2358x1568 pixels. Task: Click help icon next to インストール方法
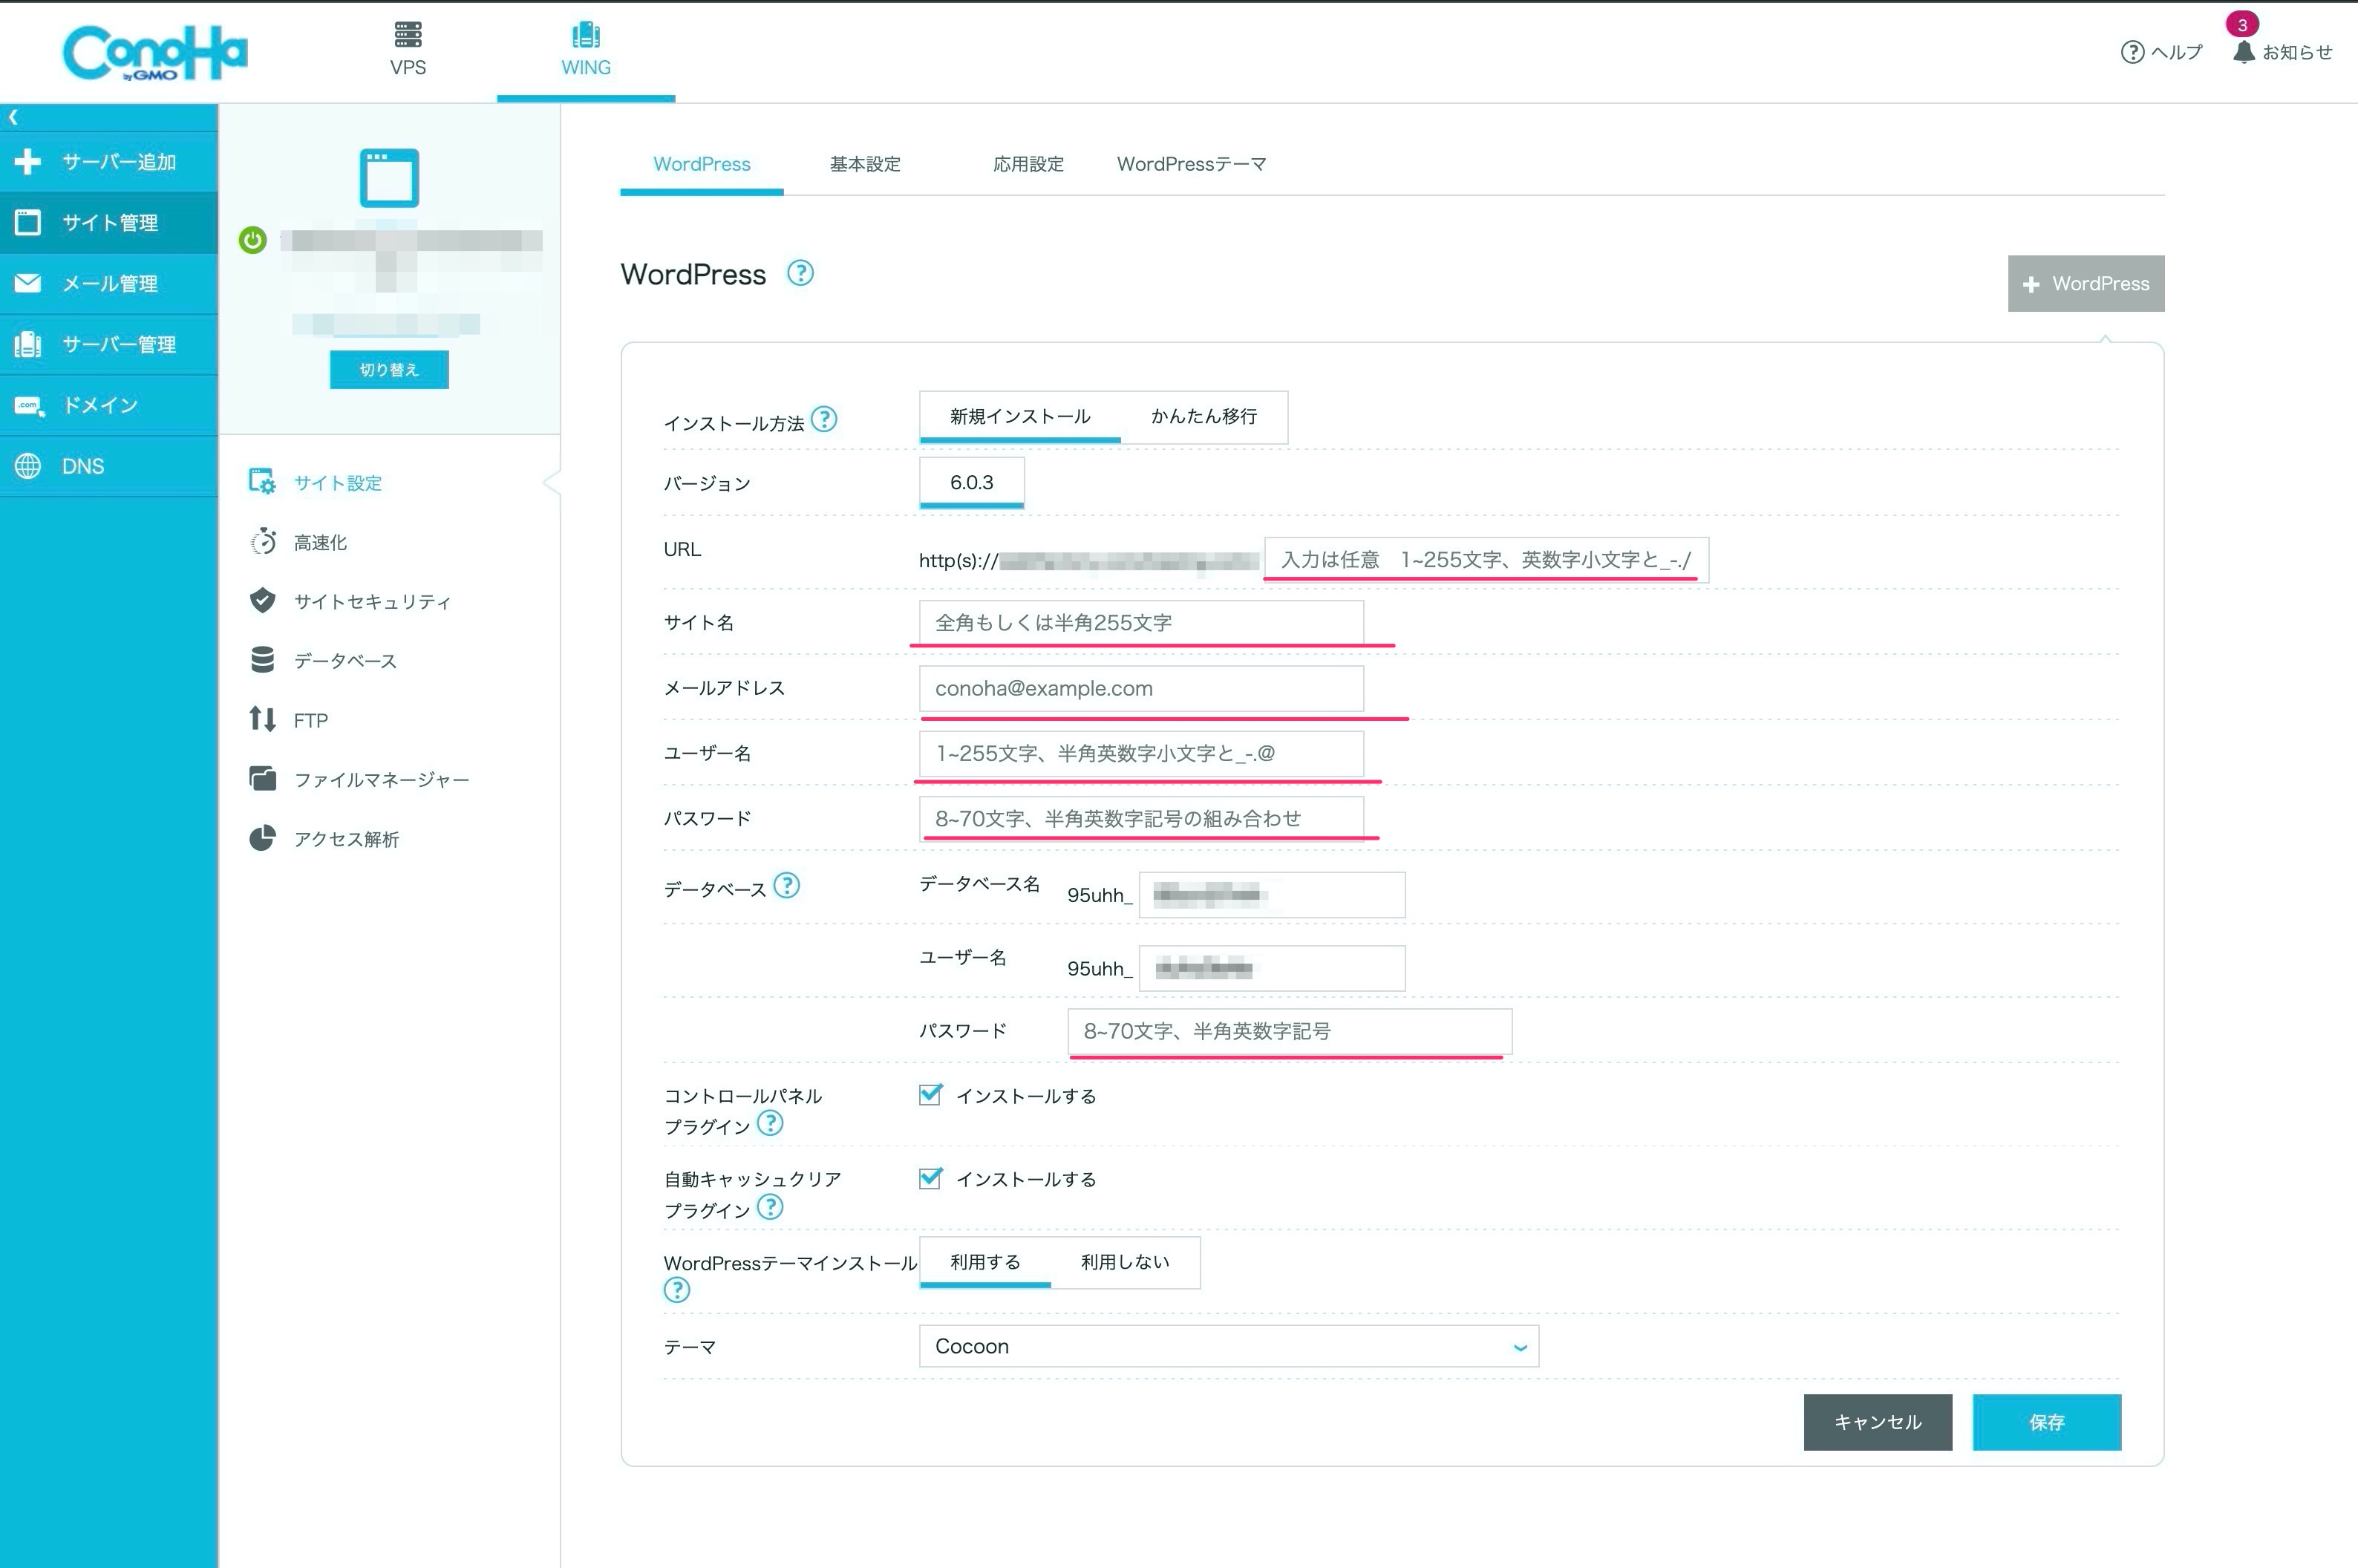point(824,419)
